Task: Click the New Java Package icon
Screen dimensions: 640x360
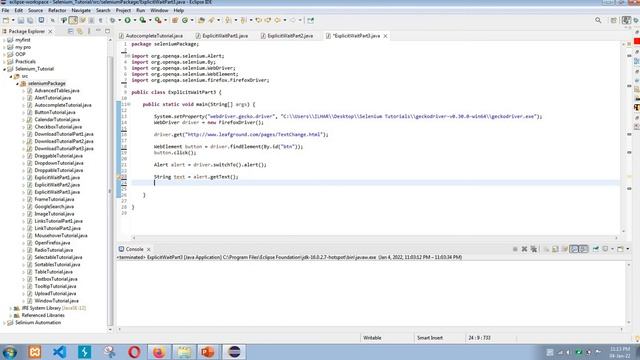Action: tap(175, 20)
